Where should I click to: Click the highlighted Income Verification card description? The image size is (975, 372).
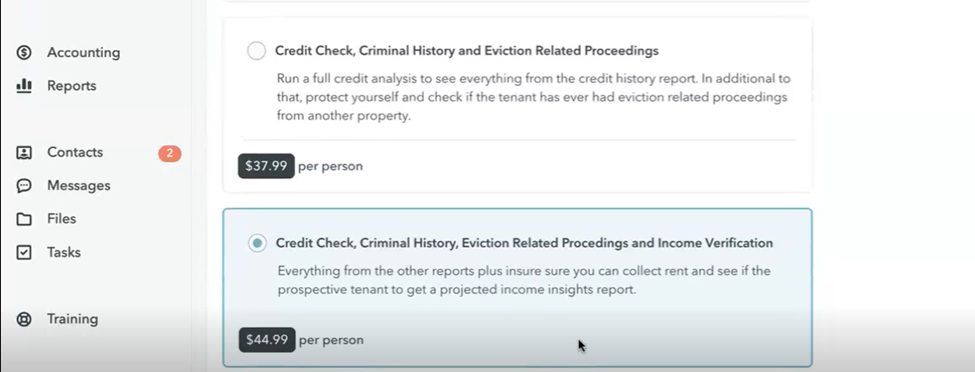point(524,281)
